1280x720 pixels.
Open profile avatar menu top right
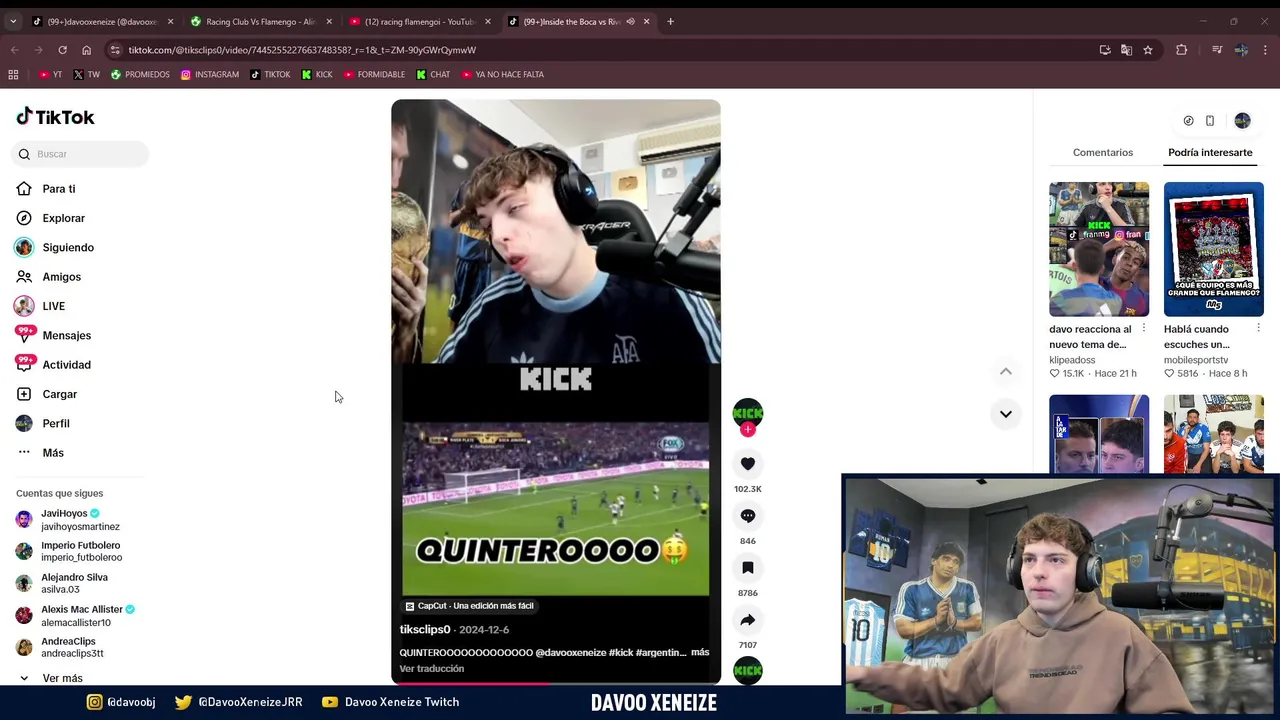(x=1242, y=121)
